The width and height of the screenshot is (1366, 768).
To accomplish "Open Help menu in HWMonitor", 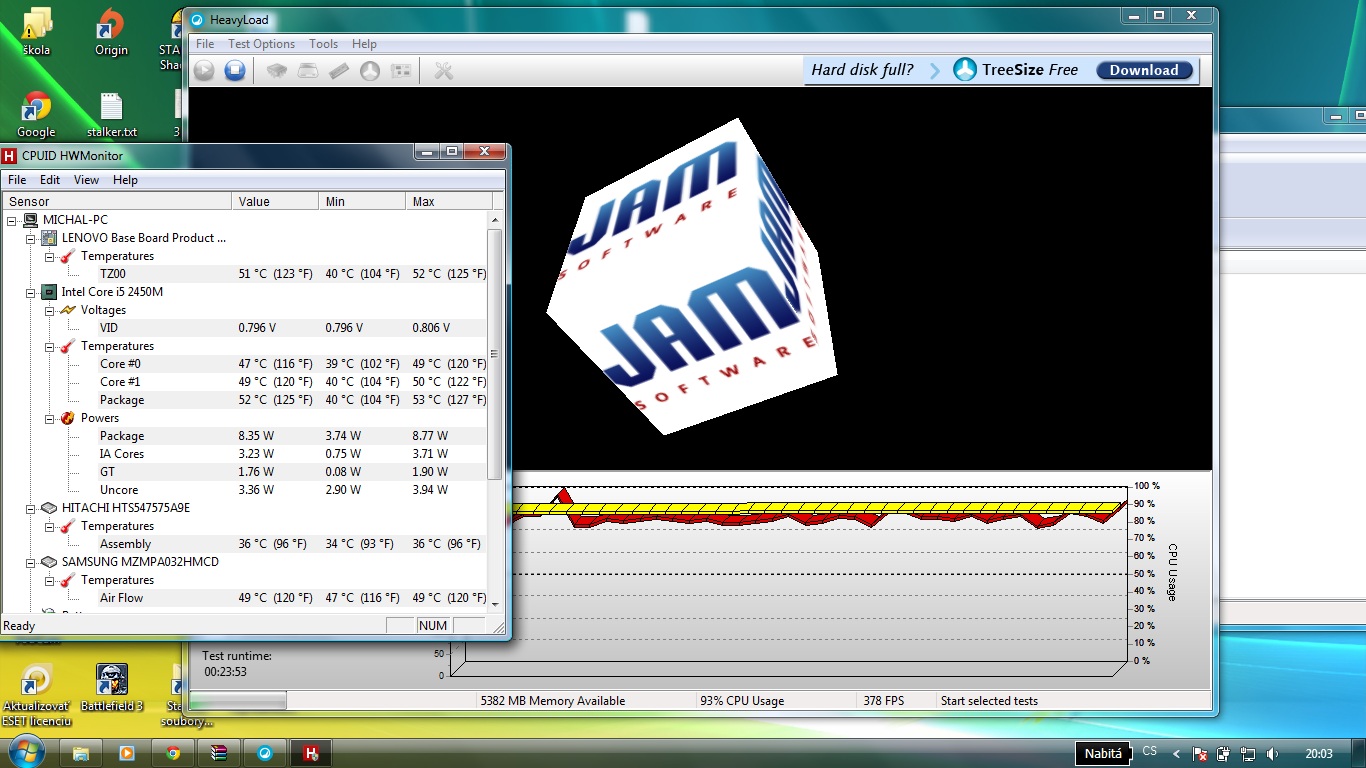I will tap(125, 180).
